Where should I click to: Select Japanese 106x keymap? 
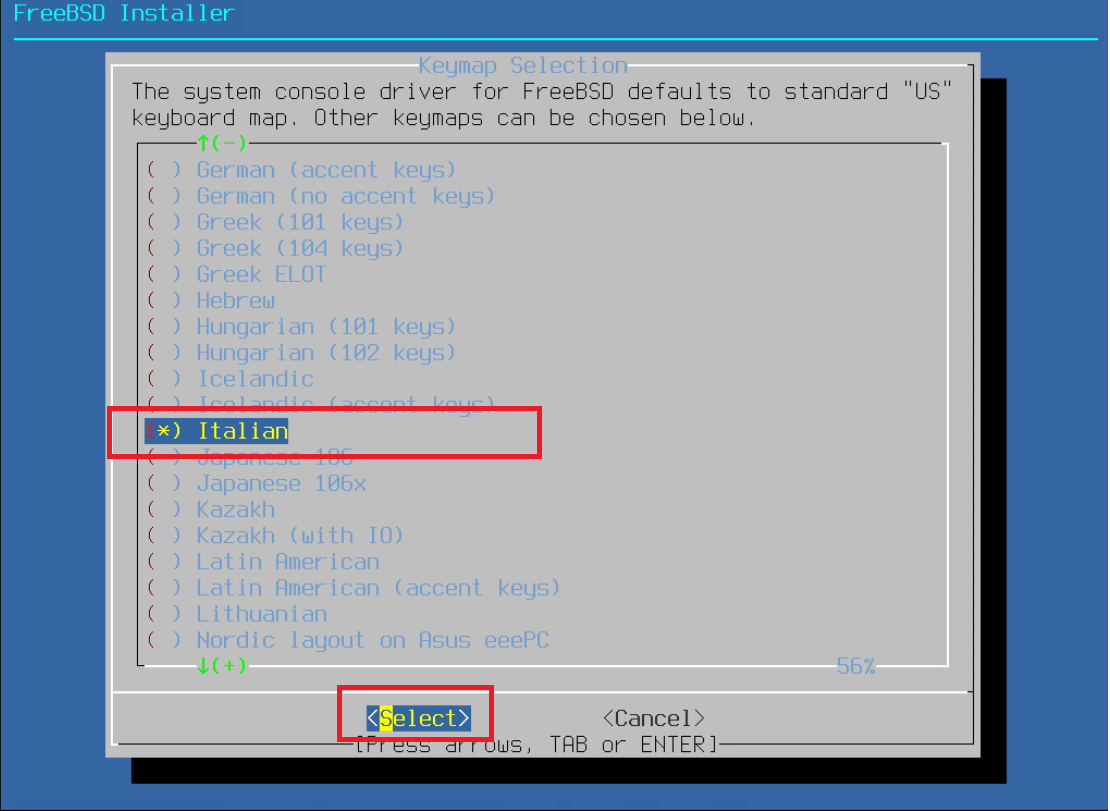[x=256, y=484]
